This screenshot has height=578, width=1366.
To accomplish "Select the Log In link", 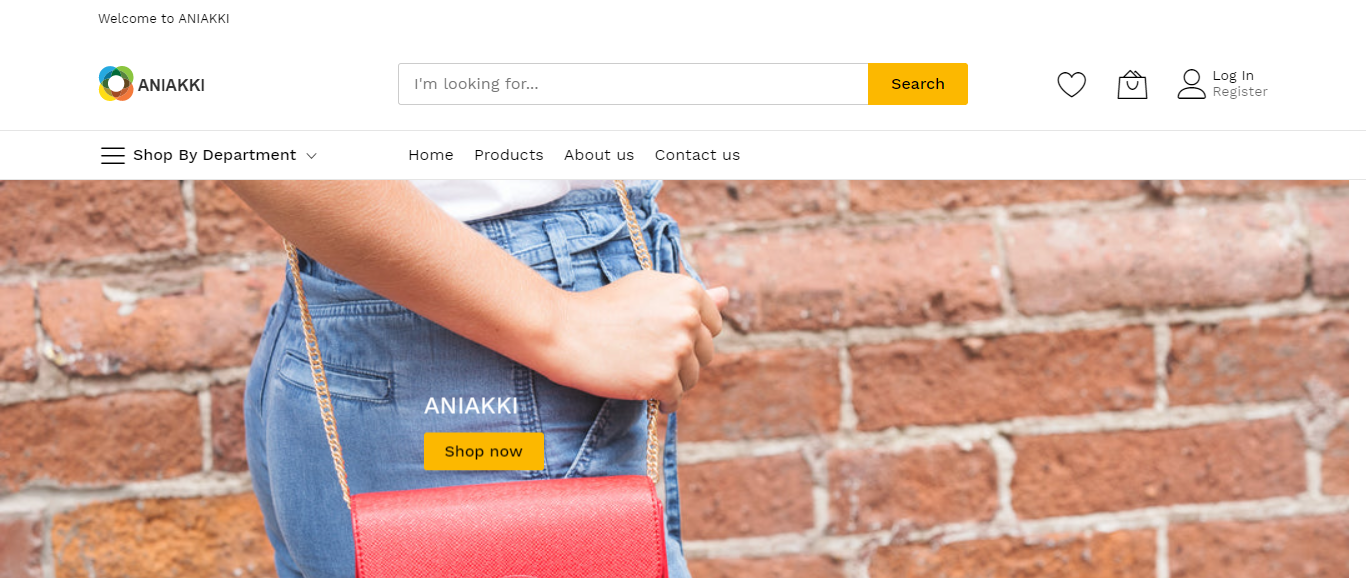I will (x=1233, y=76).
